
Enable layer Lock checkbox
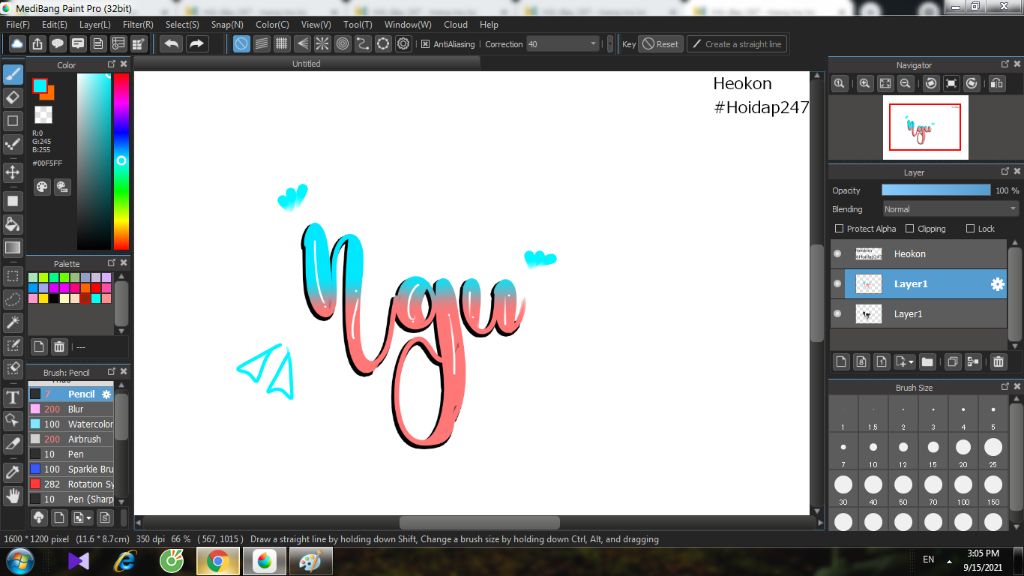[970, 229]
